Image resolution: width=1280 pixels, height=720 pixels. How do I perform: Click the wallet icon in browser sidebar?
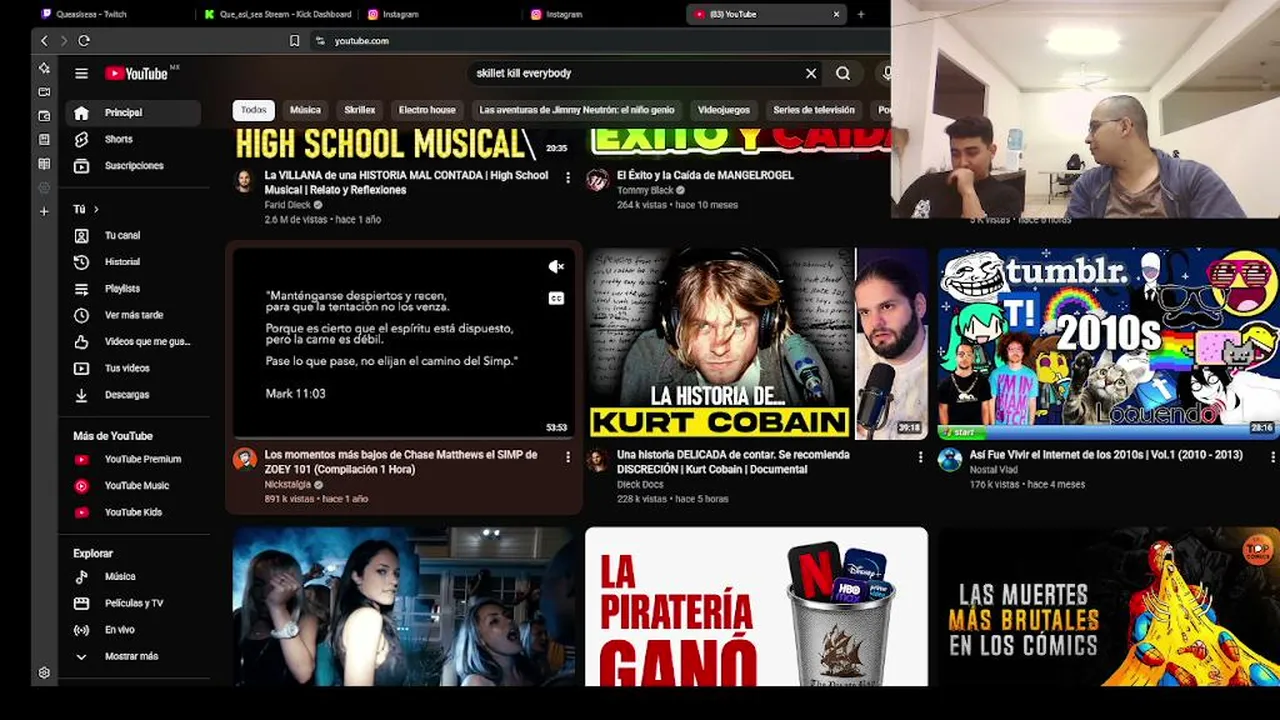coord(44,116)
